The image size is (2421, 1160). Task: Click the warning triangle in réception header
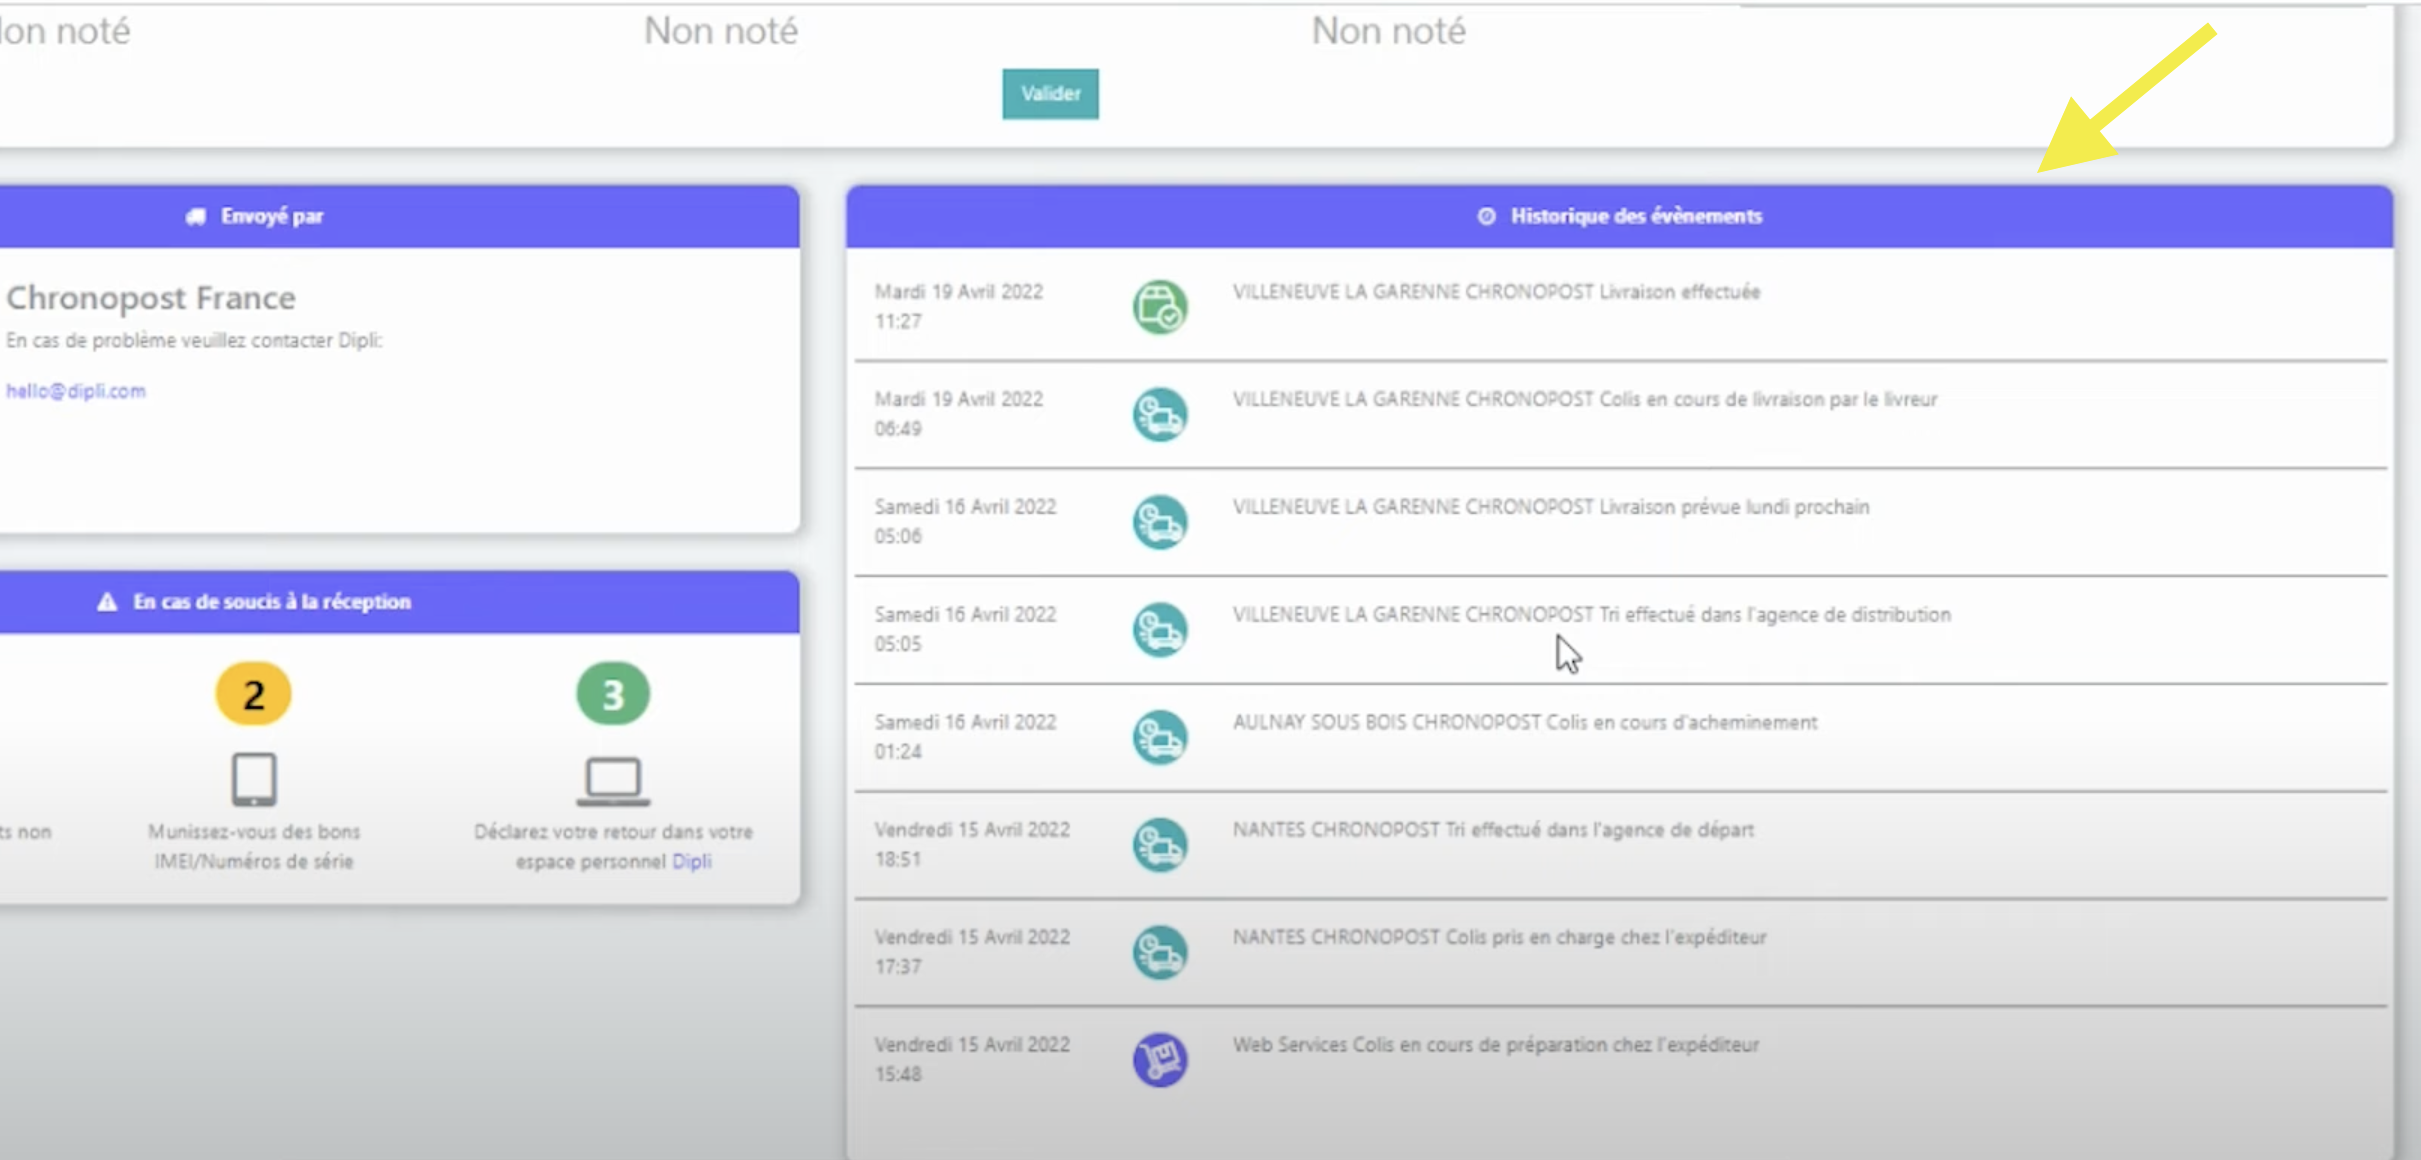tap(107, 601)
